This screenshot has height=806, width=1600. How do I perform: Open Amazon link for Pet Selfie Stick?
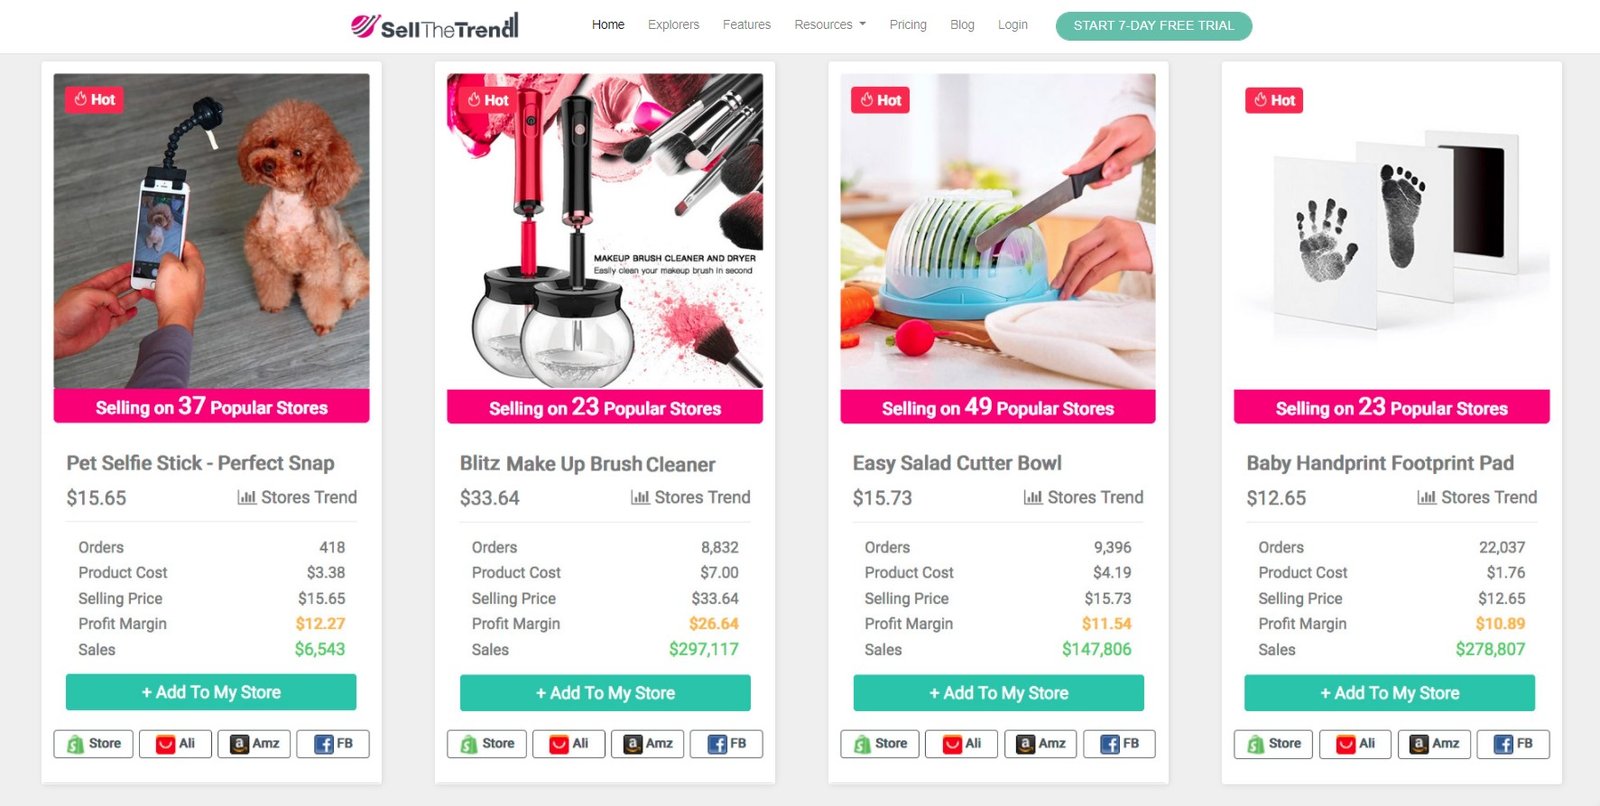254,744
